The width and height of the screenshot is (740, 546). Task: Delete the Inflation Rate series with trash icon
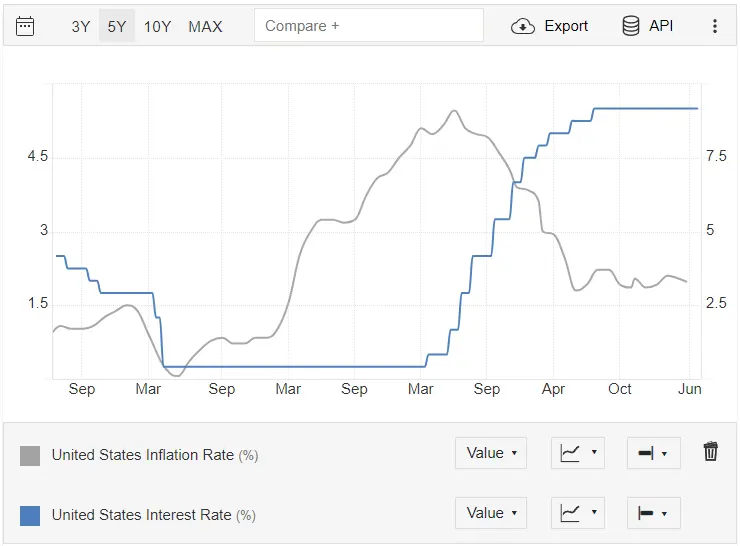click(710, 452)
